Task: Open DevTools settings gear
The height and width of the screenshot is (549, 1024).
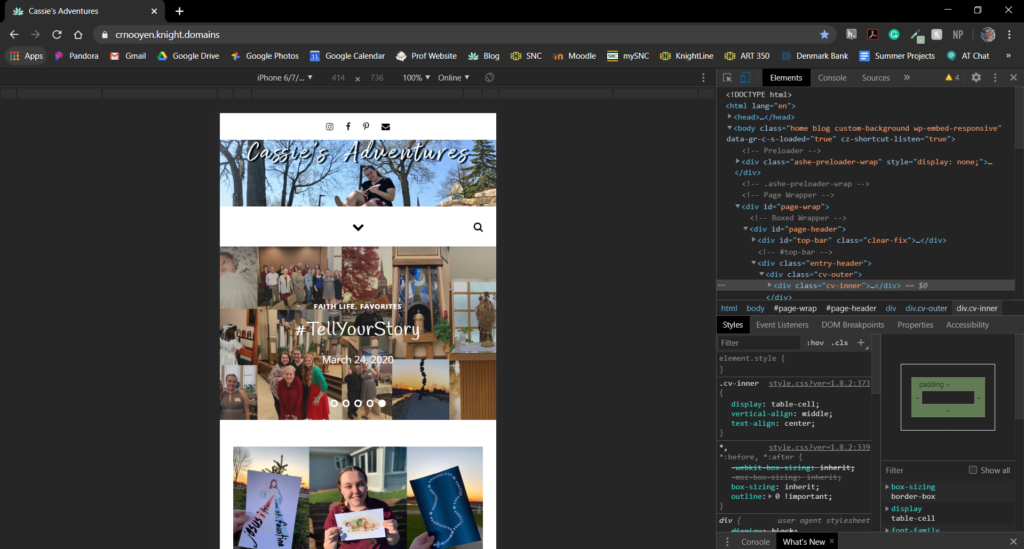Action: [x=976, y=78]
